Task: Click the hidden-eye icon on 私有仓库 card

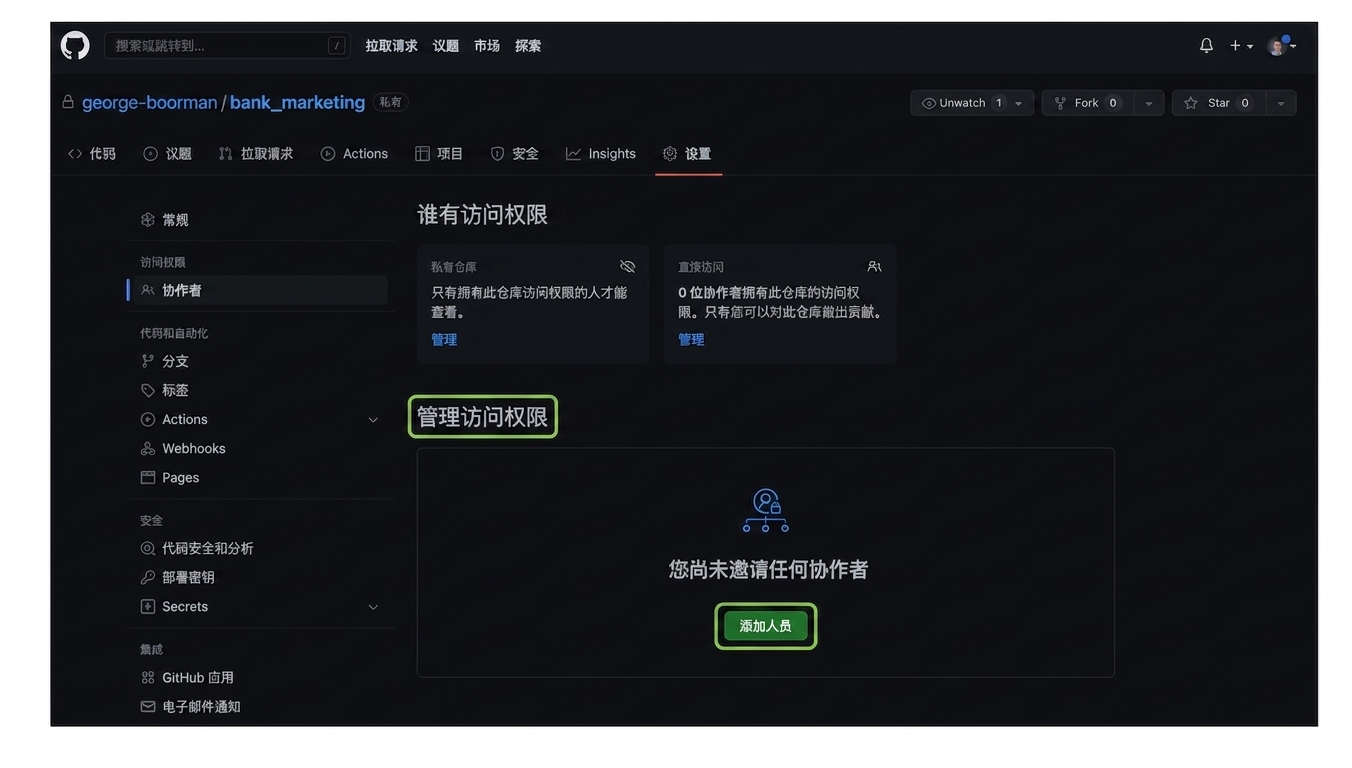Action: pos(627,266)
